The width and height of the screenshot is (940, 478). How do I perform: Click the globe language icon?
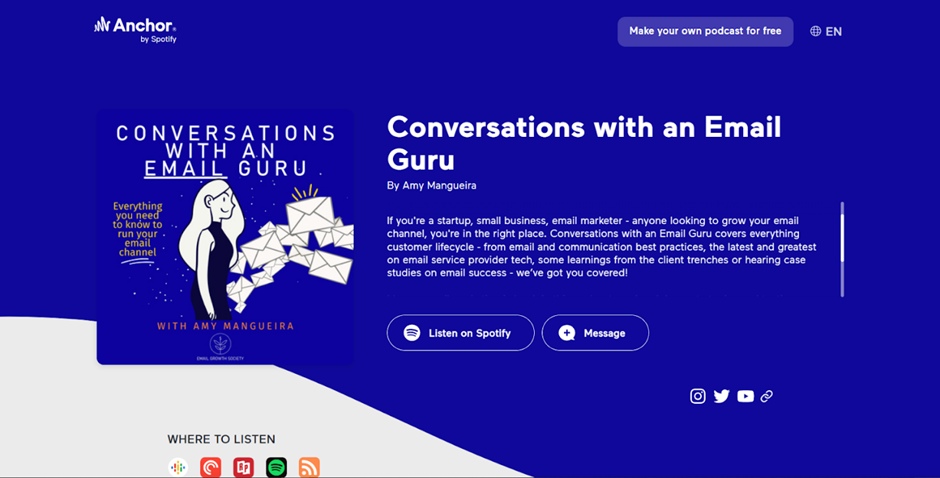point(815,31)
